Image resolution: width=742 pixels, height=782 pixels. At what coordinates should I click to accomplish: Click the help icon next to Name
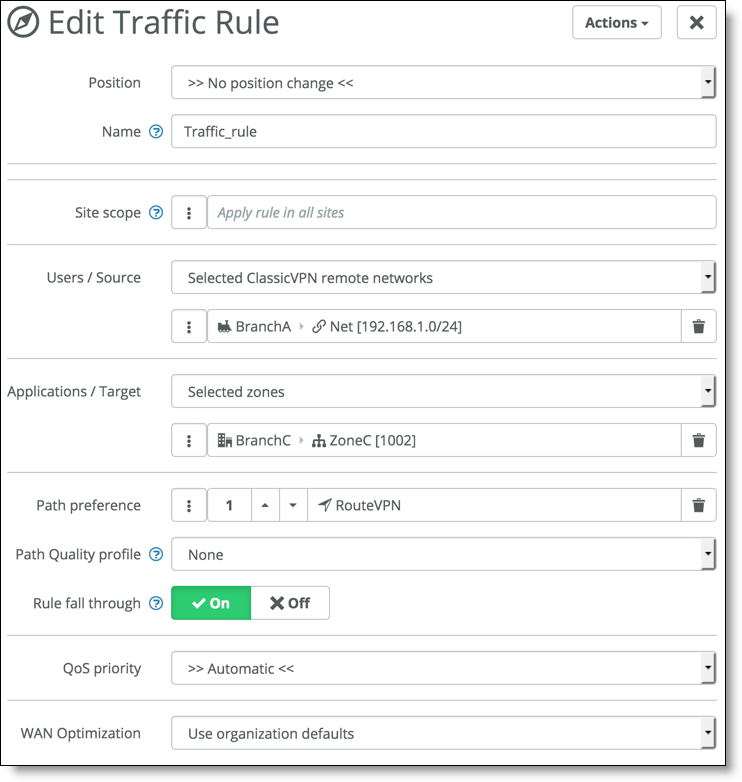click(x=156, y=132)
